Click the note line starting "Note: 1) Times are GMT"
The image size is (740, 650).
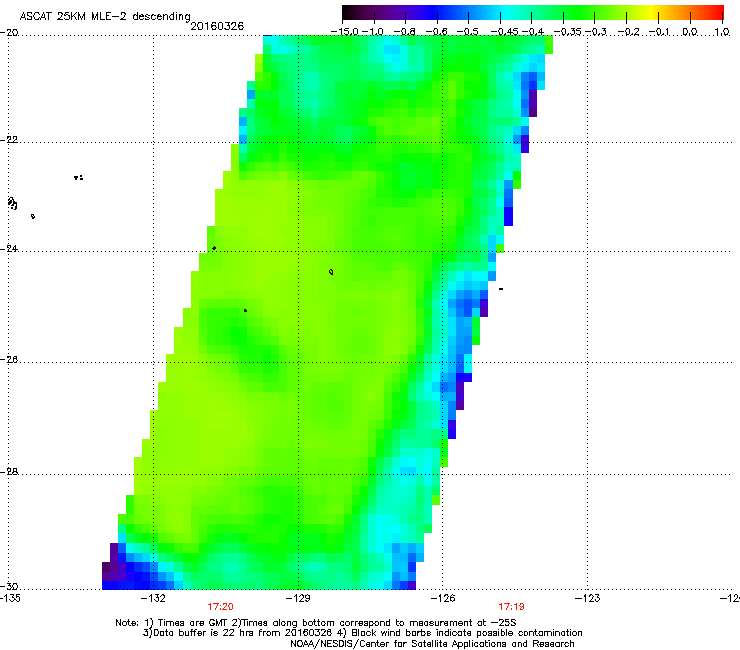coord(316,623)
